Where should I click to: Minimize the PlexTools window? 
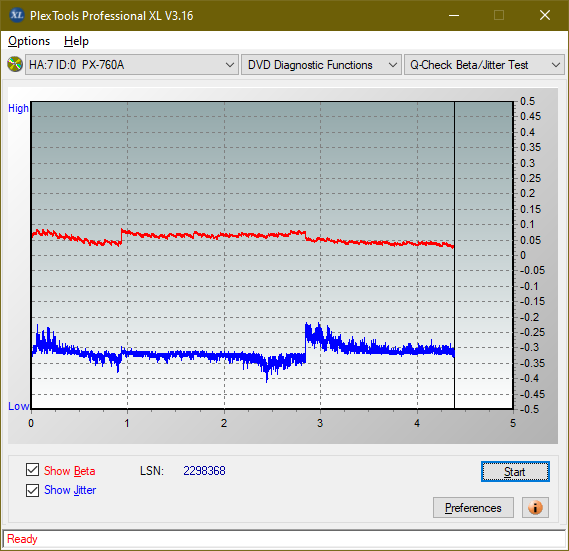click(454, 15)
